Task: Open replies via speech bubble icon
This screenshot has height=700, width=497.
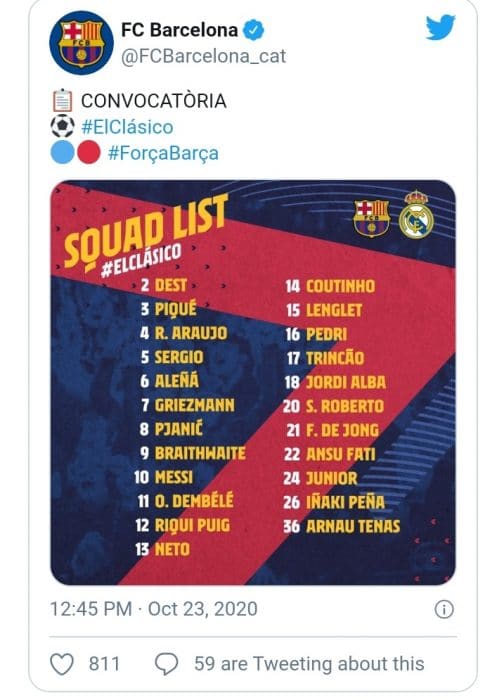Action: [x=166, y=664]
